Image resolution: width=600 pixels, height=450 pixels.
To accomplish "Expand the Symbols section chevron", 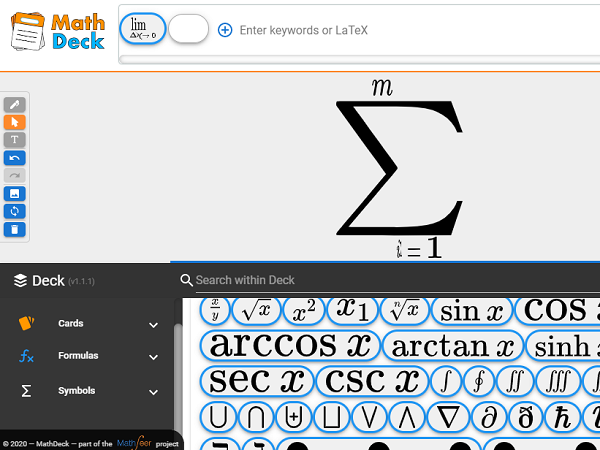I will point(153,392).
